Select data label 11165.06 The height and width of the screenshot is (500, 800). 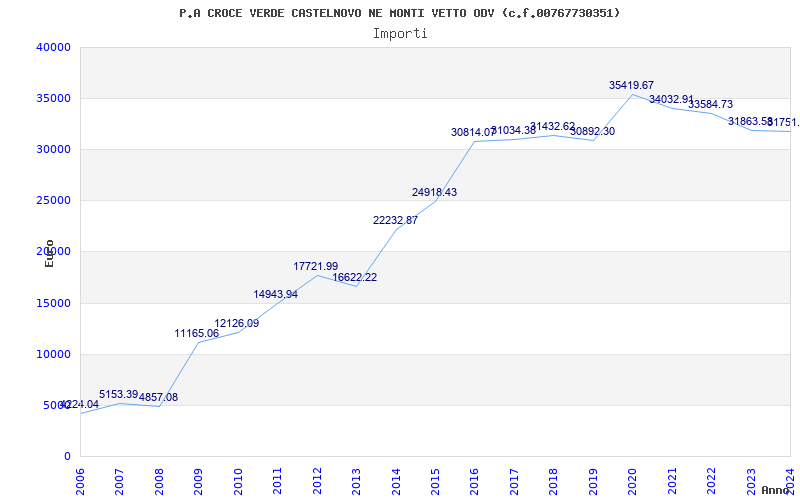(196, 334)
